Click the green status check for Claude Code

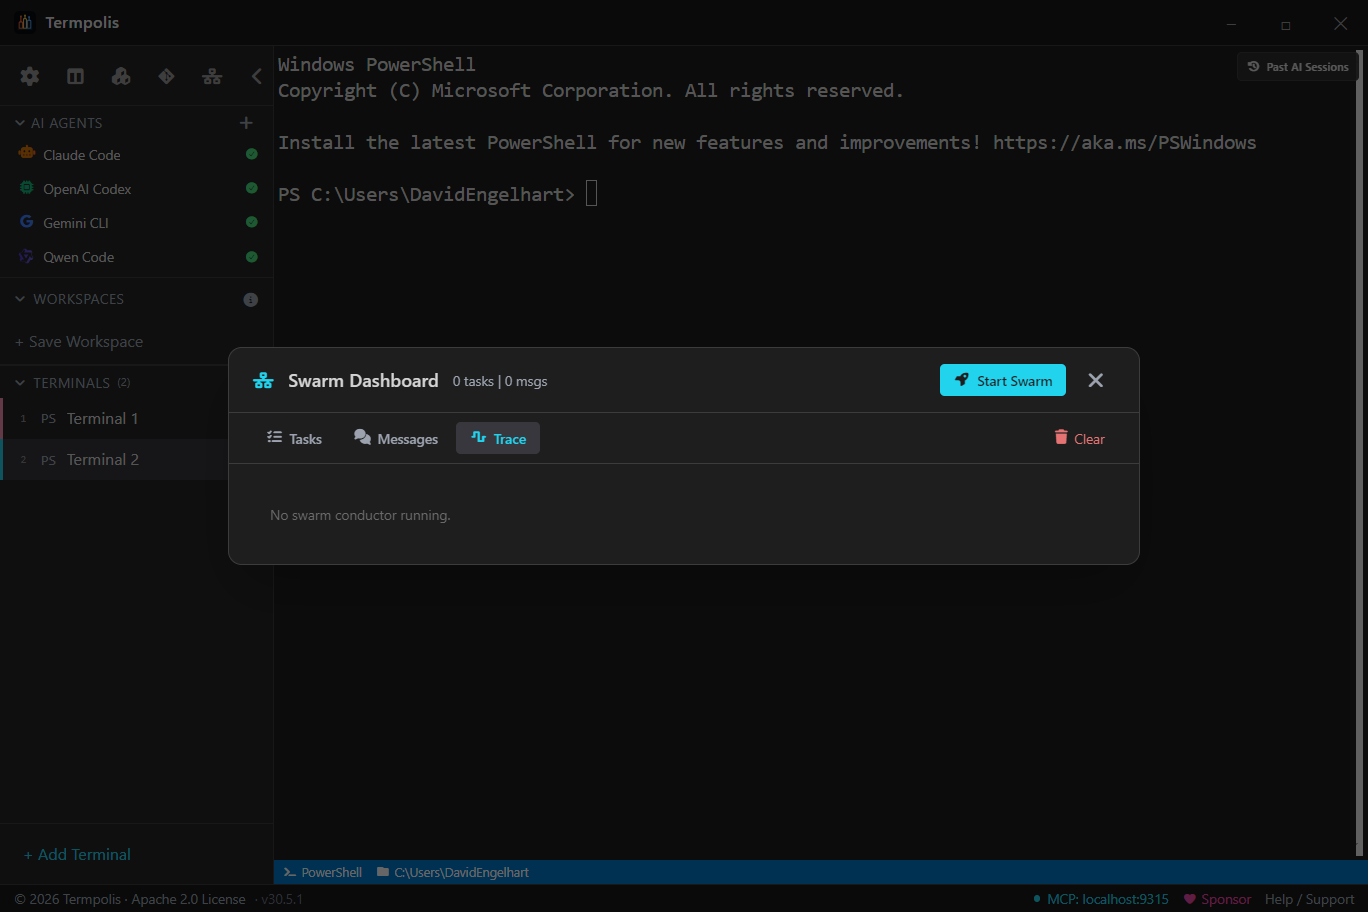252,154
